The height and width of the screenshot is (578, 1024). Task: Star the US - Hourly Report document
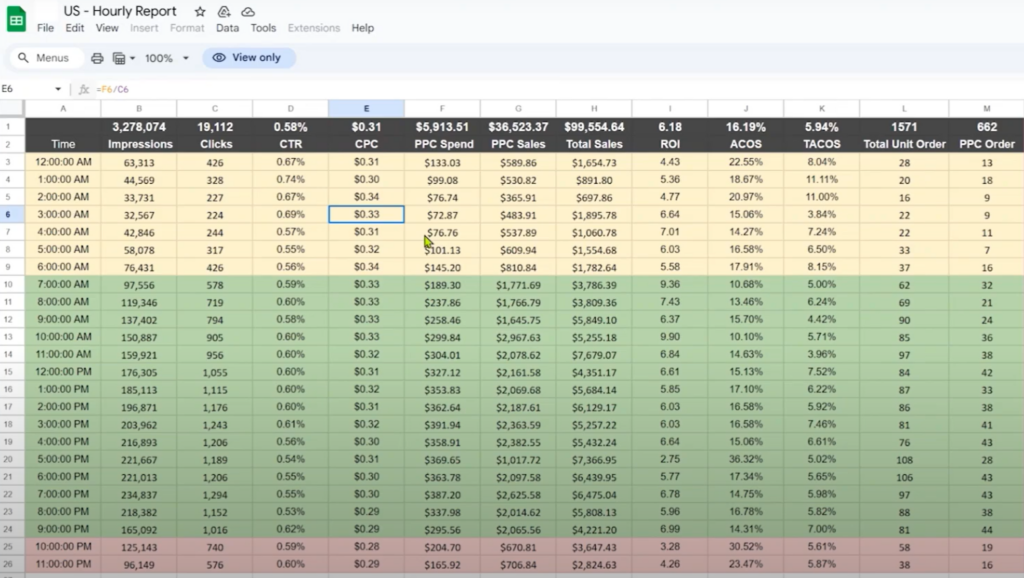tap(200, 11)
